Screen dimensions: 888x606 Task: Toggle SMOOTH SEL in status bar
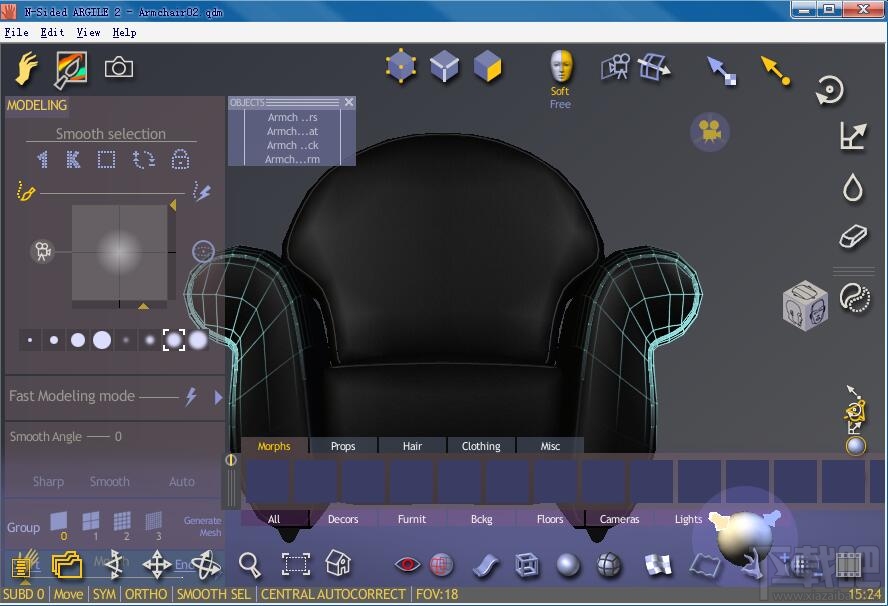point(214,594)
